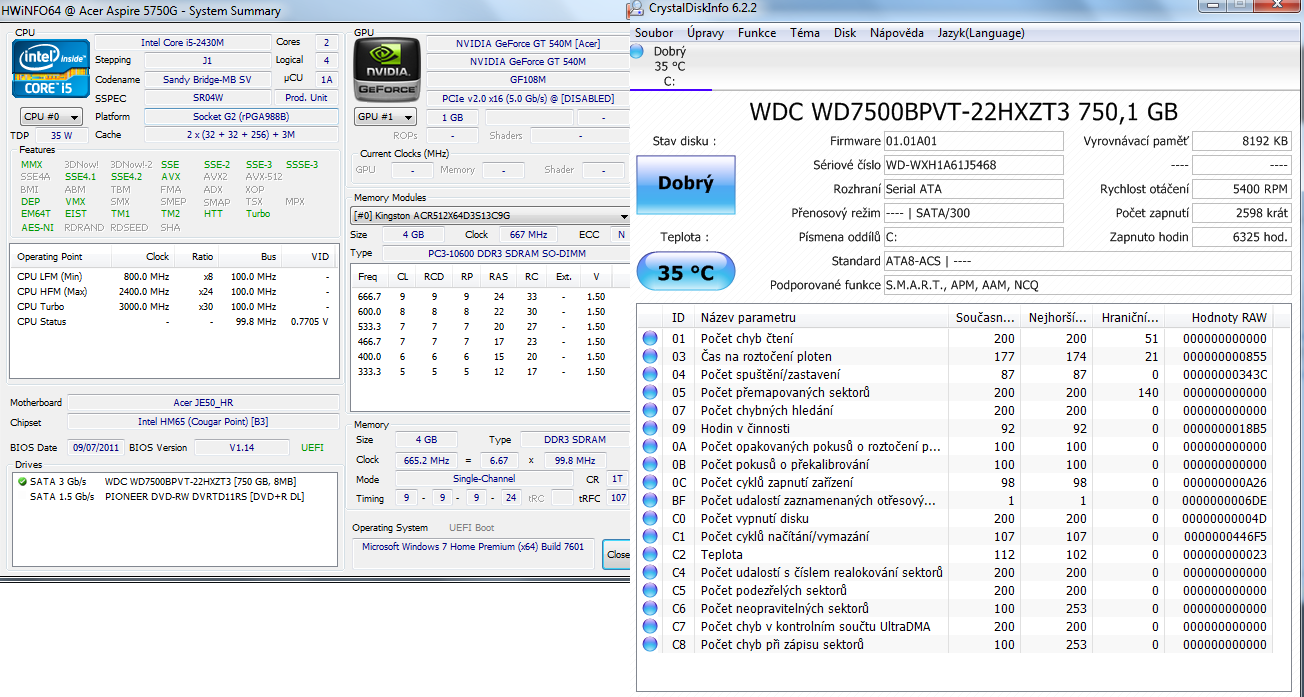Click the Hodnoty RAW column header
This screenshot has height=697, width=1304.
pyautogui.click(x=1228, y=318)
